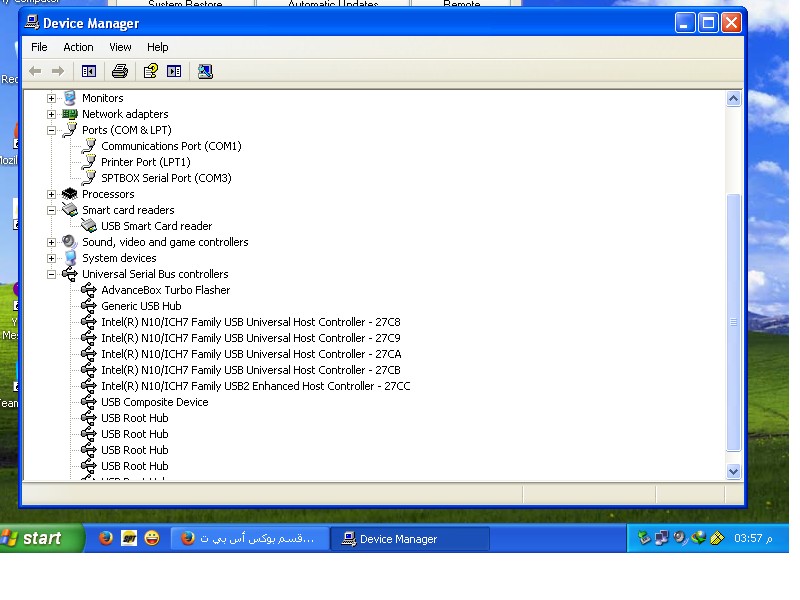
Task: Click the action pane toolbar icon next to Properties
Action: [174, 71]
